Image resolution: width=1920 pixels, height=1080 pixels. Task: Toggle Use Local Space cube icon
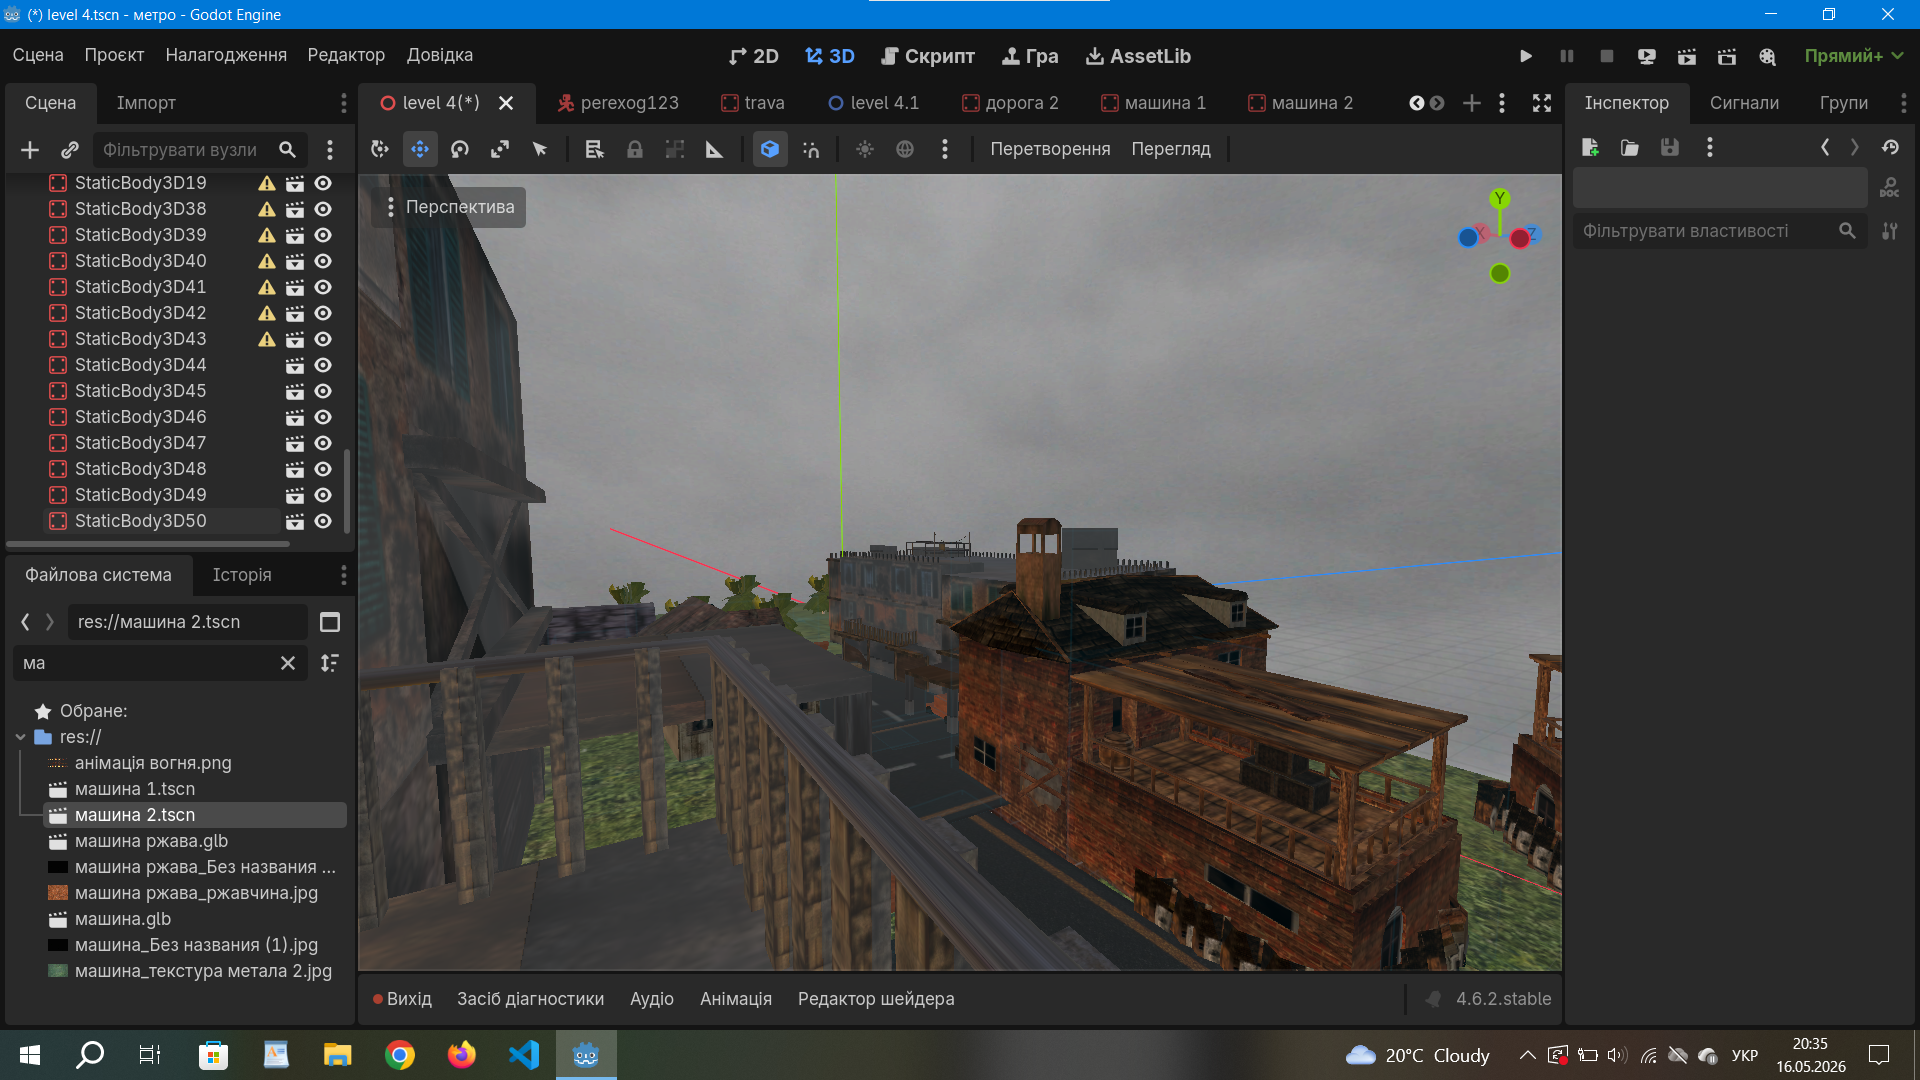click(x=770, y=149)
